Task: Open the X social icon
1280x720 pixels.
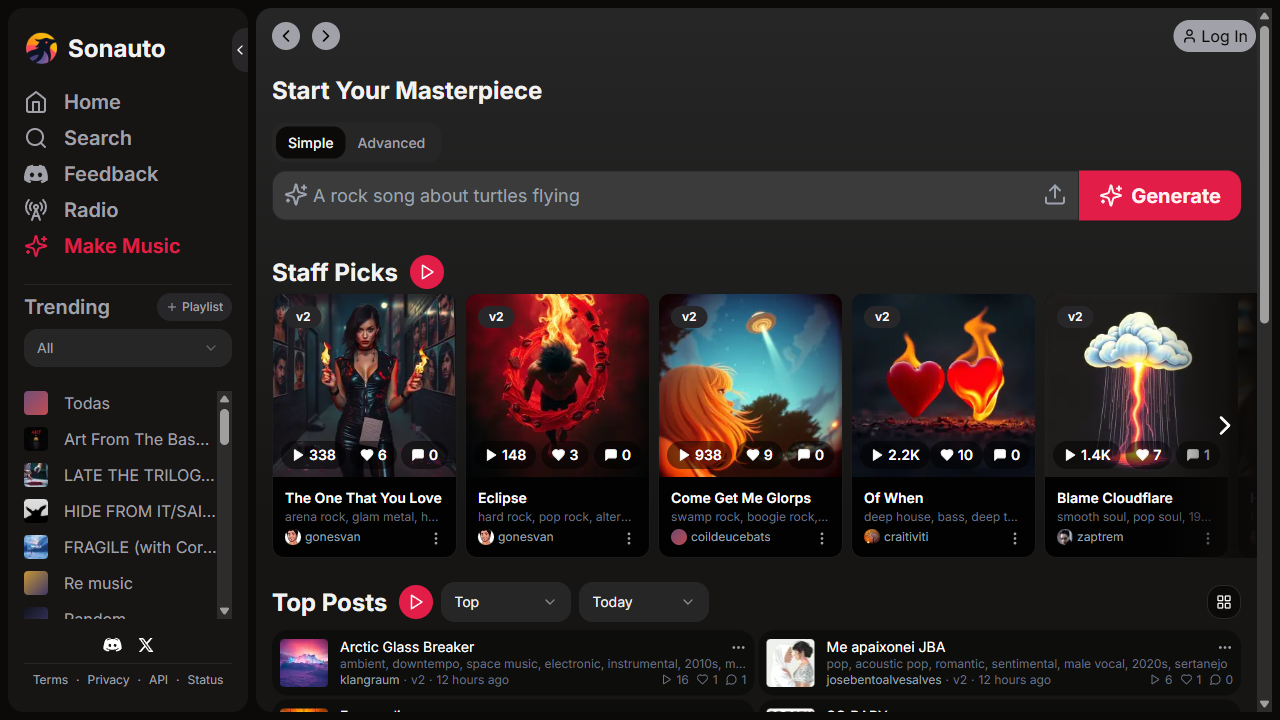Action: point(146,645)
